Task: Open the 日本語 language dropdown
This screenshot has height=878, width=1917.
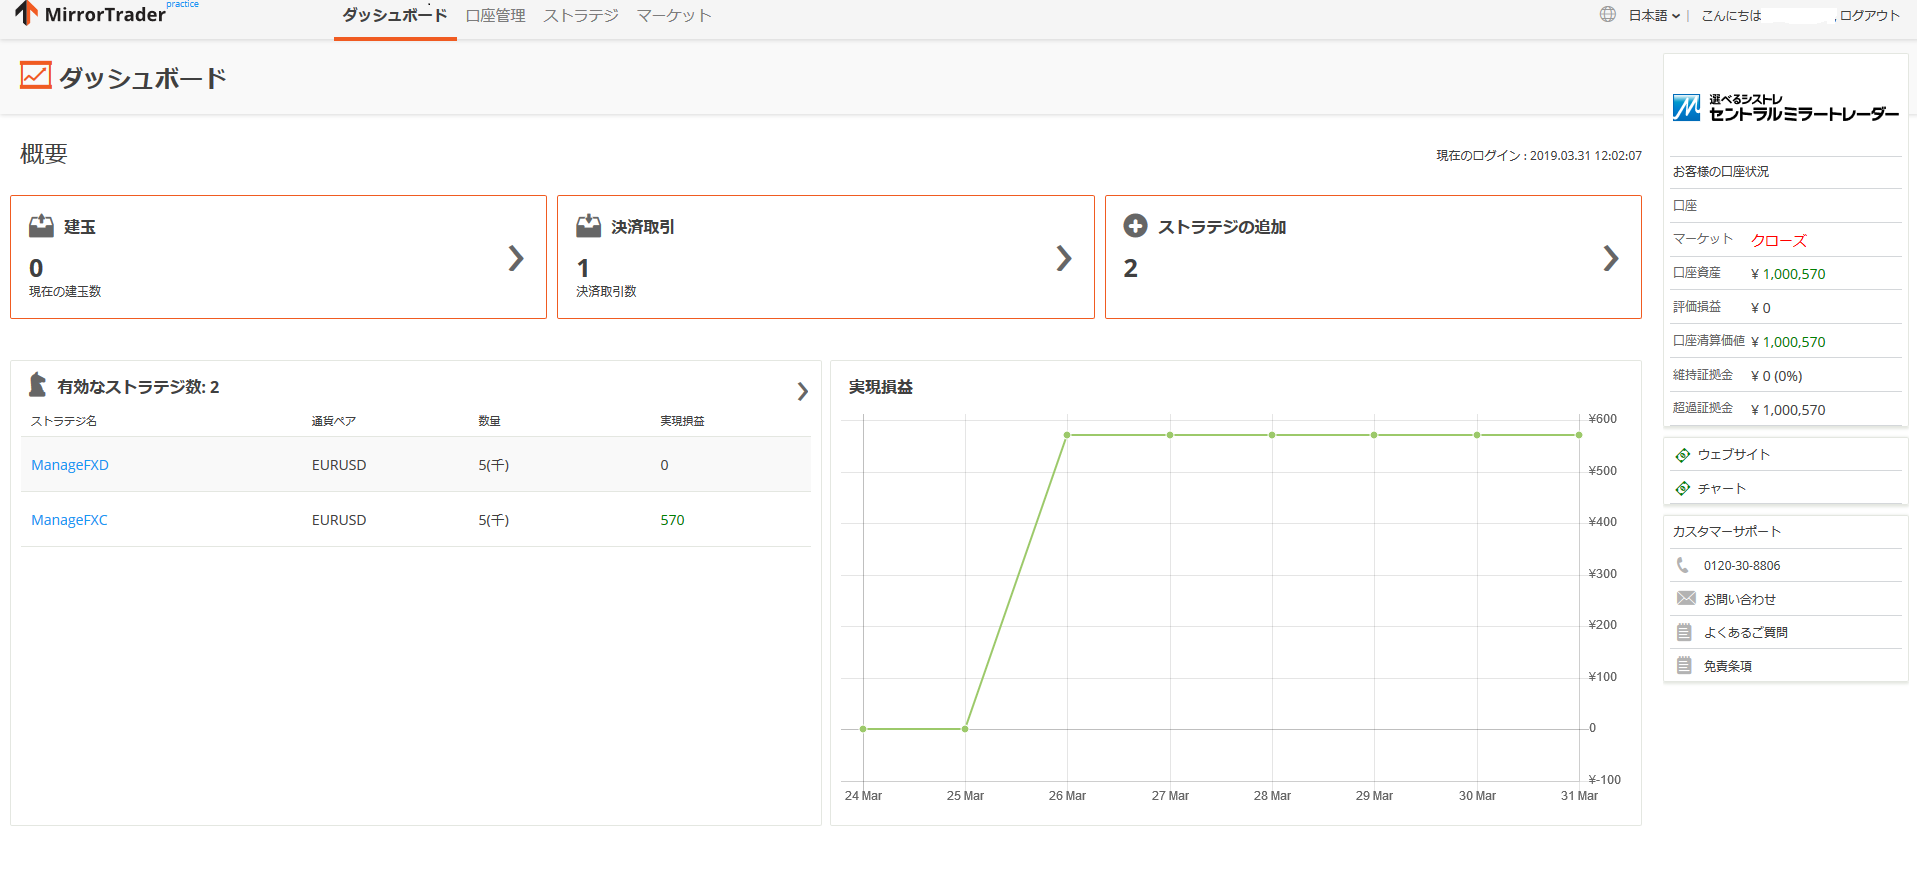Action: click(x=1654, y=16)
